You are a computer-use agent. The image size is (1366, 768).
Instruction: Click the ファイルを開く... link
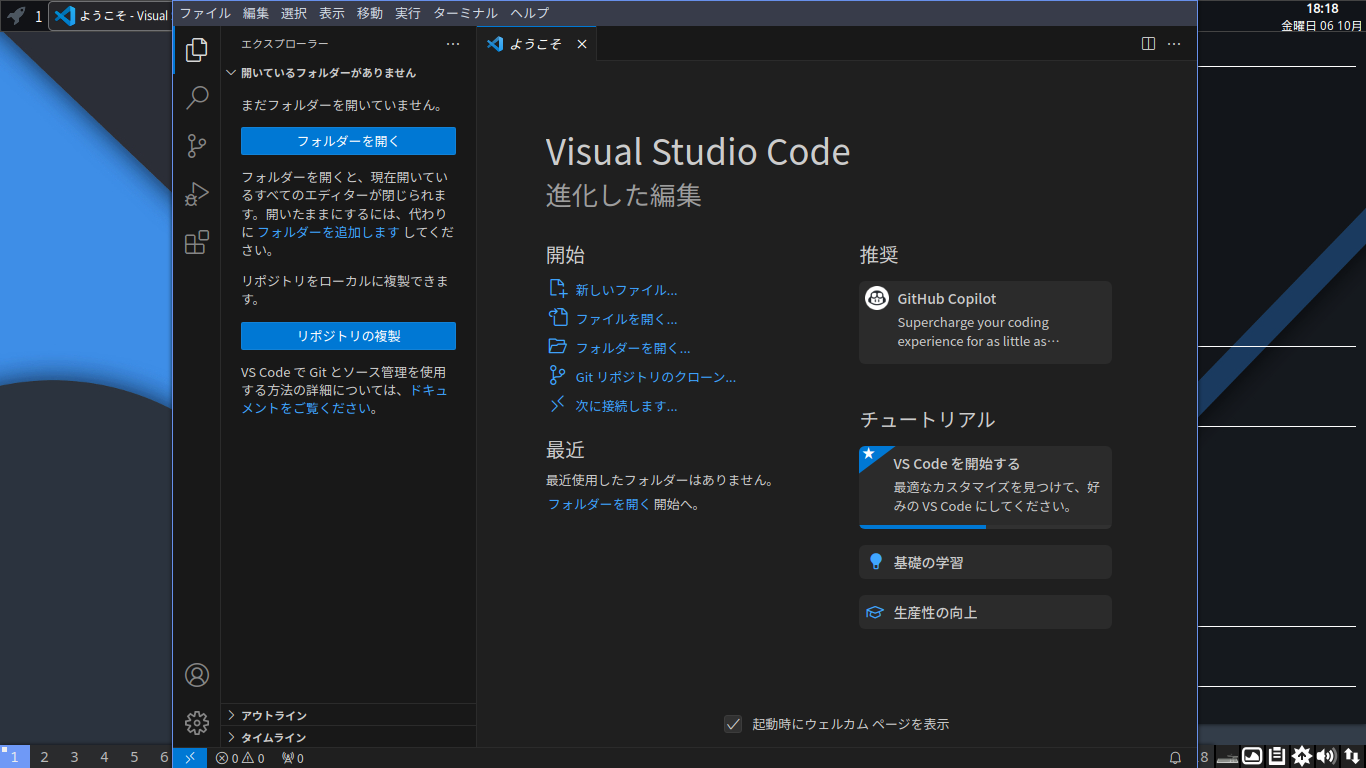(x=626, y=319)
